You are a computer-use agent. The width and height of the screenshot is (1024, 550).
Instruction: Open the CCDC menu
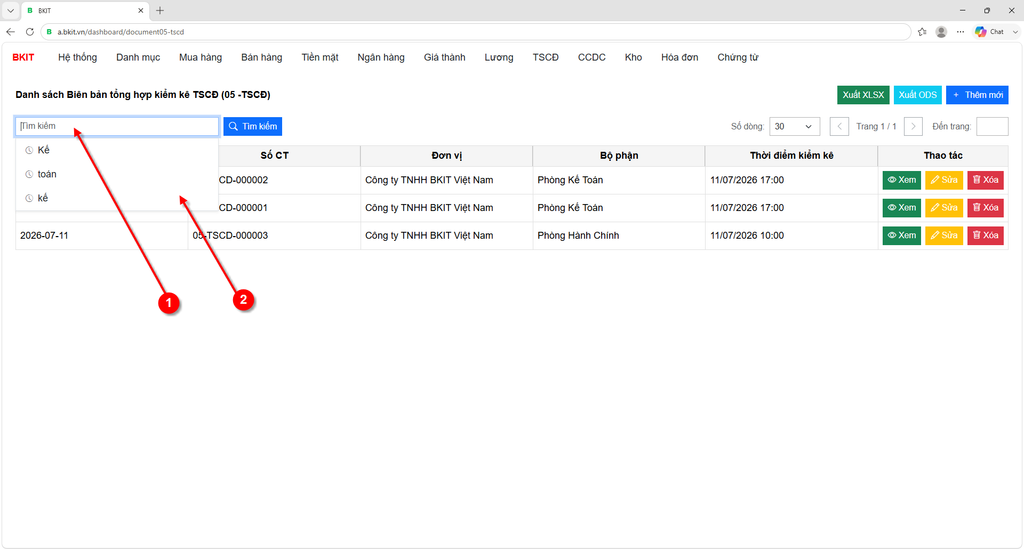point(592,57)
